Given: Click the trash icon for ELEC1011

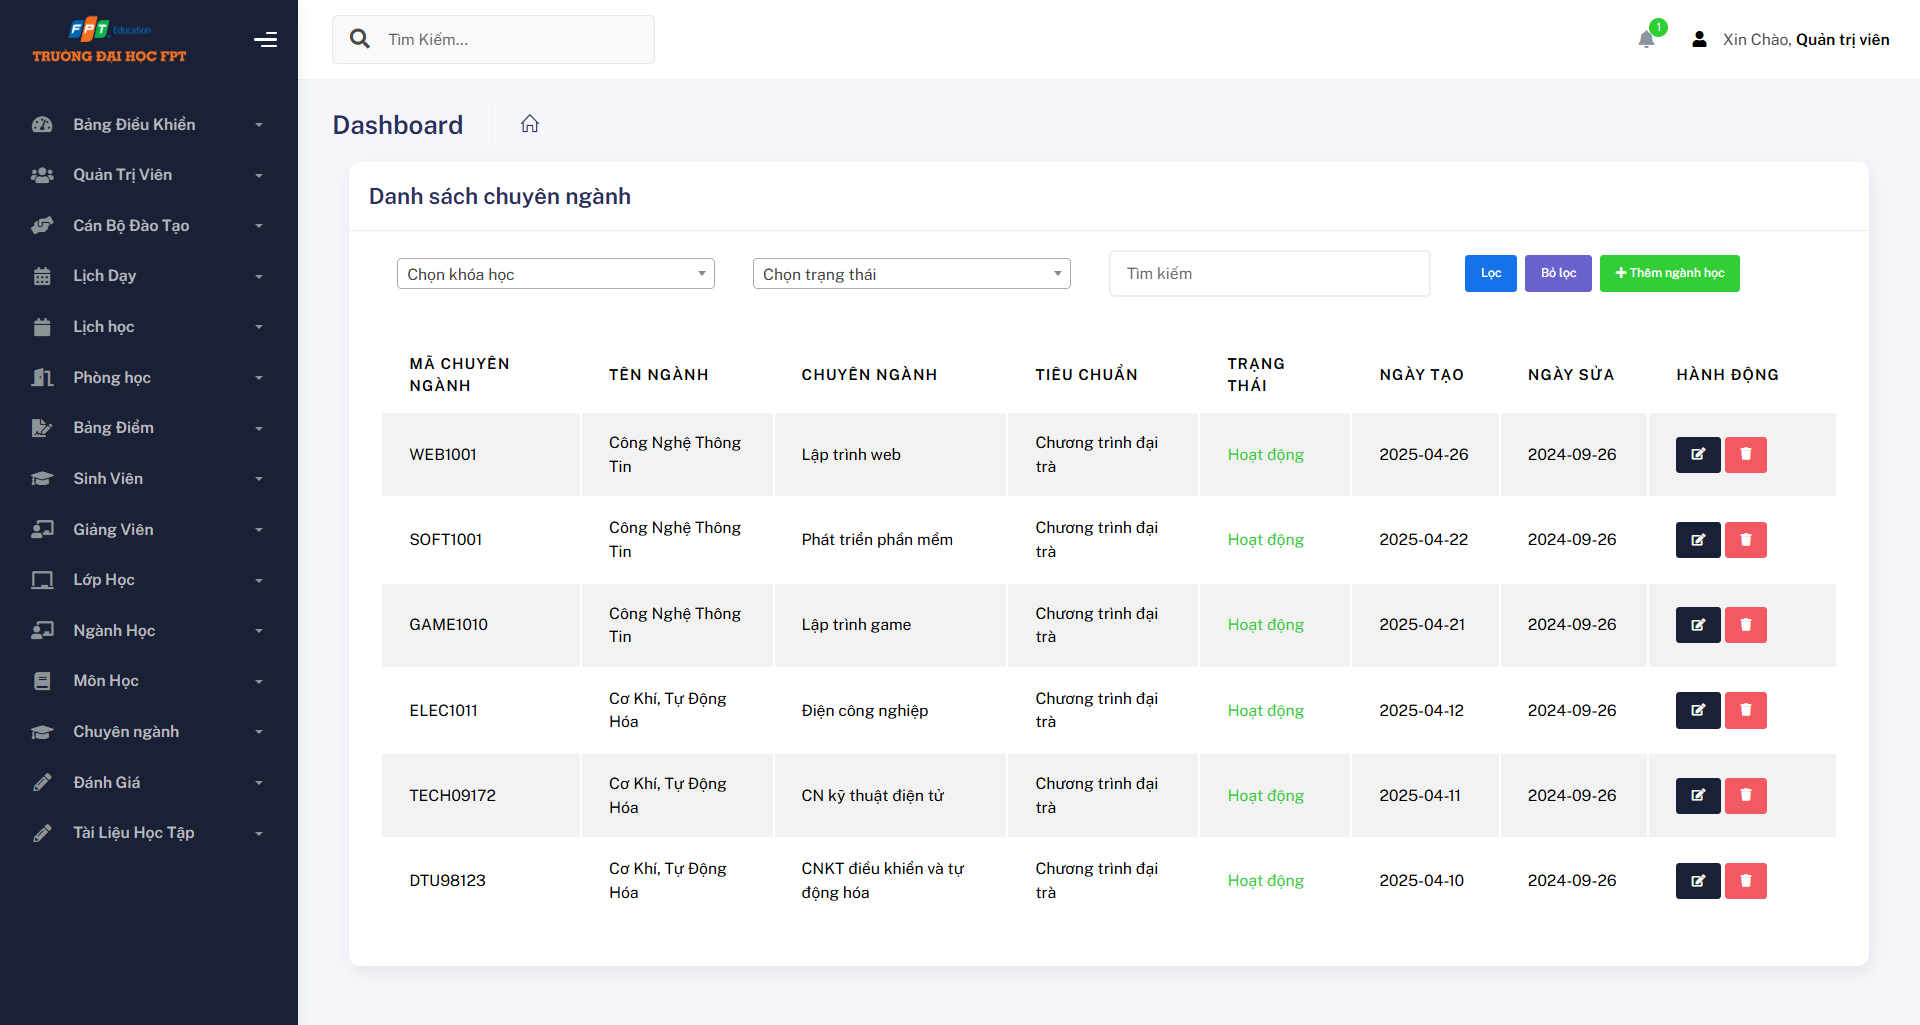Looking at the screenshot, I should click(1745, 711).
